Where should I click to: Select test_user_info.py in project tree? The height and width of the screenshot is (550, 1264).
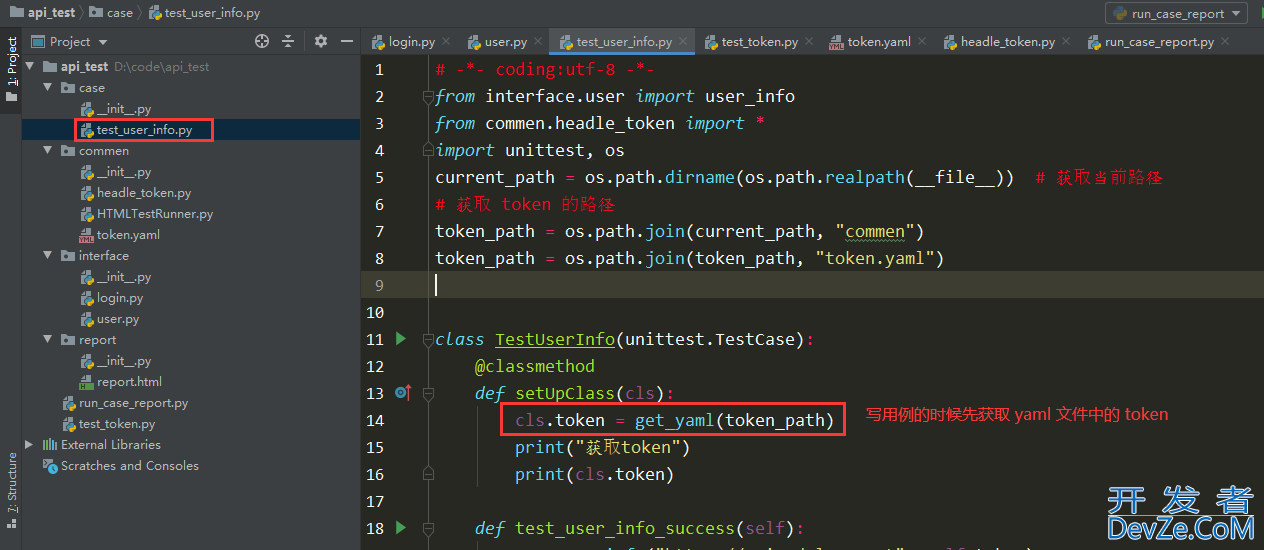coord(144,130)
